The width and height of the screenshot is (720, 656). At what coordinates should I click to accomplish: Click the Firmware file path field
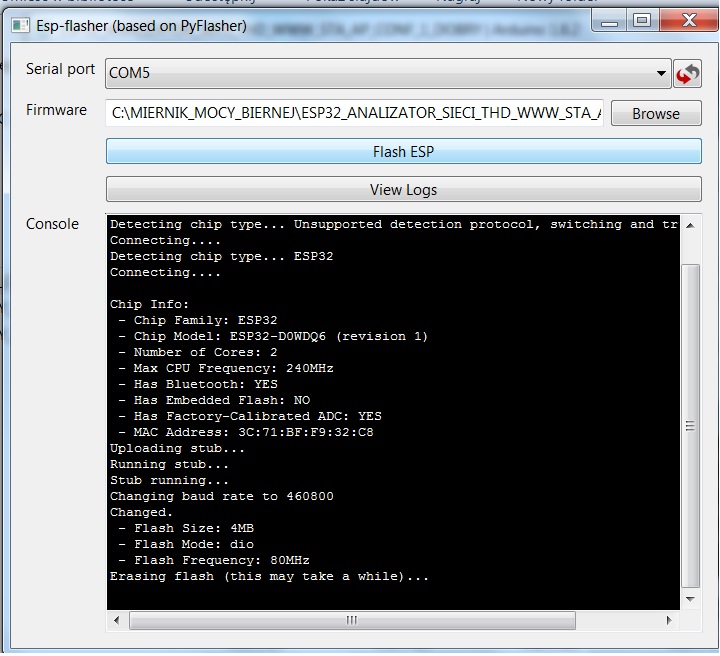[x=354, y=113]
